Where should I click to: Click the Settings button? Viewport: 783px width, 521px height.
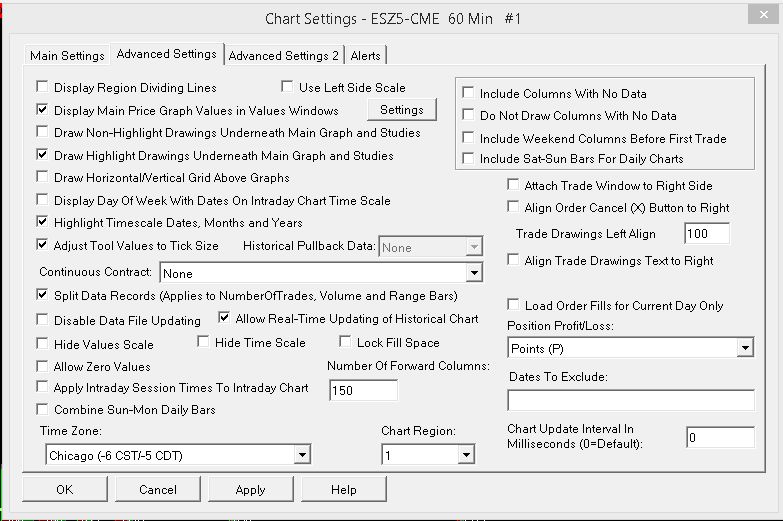pyautogui.click(x=402, y=110)
